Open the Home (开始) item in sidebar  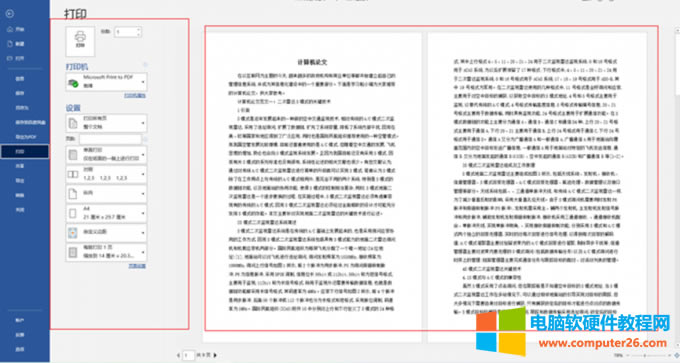coord(16,29)
